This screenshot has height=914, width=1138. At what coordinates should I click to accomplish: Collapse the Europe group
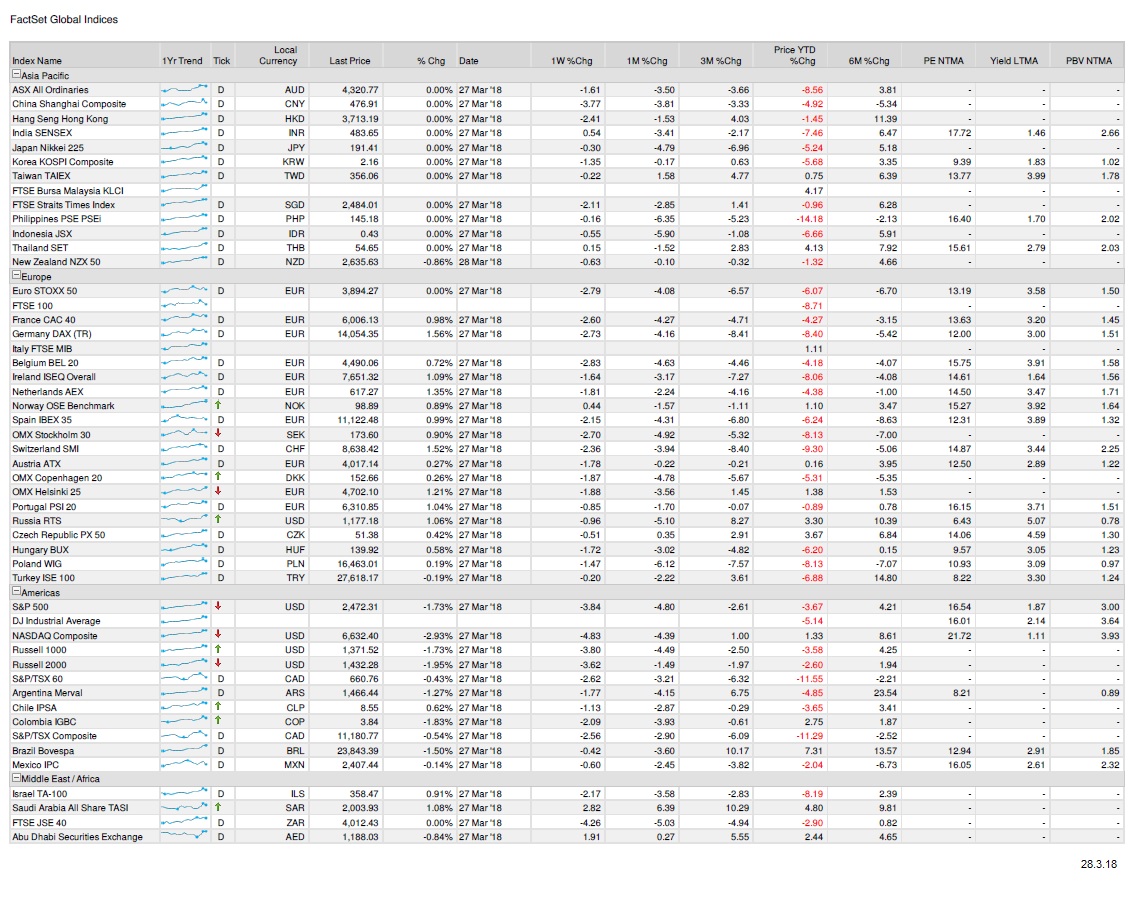click(16, 276)
